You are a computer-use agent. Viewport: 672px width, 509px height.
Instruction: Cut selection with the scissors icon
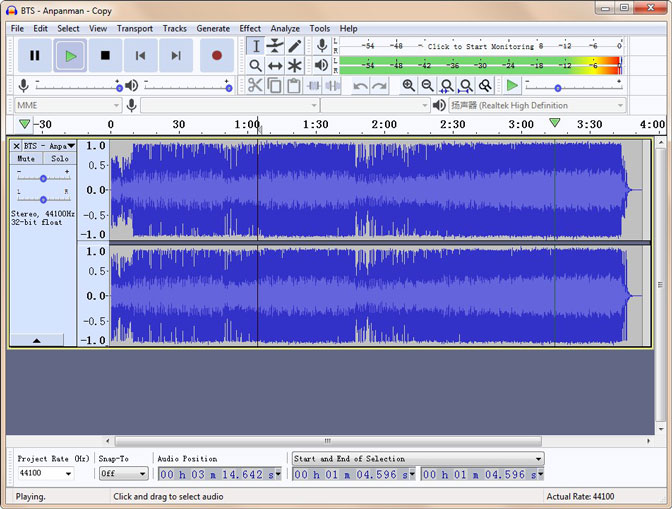[x=255, y=86]
